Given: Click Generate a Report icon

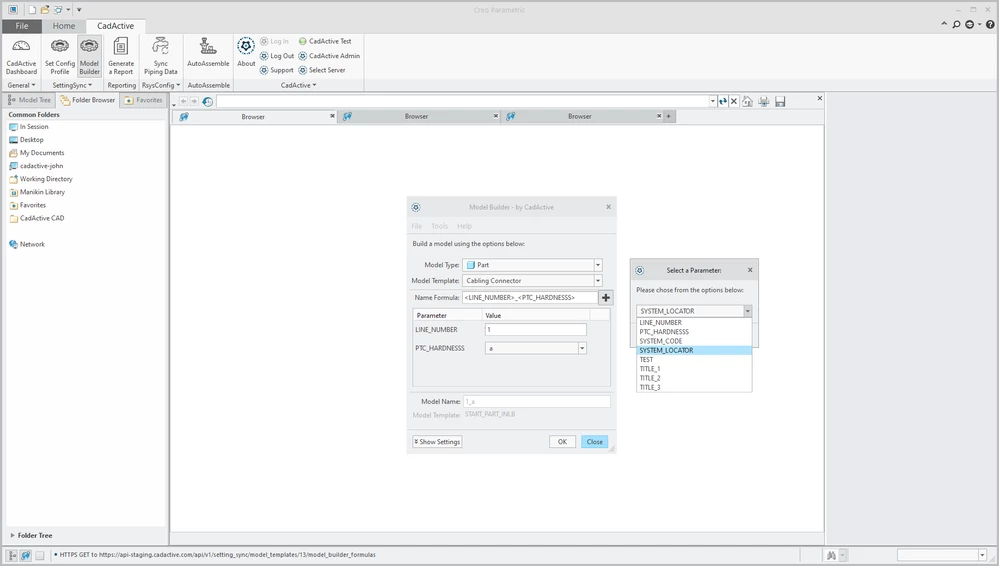Looking at the screenshot, I should pyautogui.click(x=121, y=57).
